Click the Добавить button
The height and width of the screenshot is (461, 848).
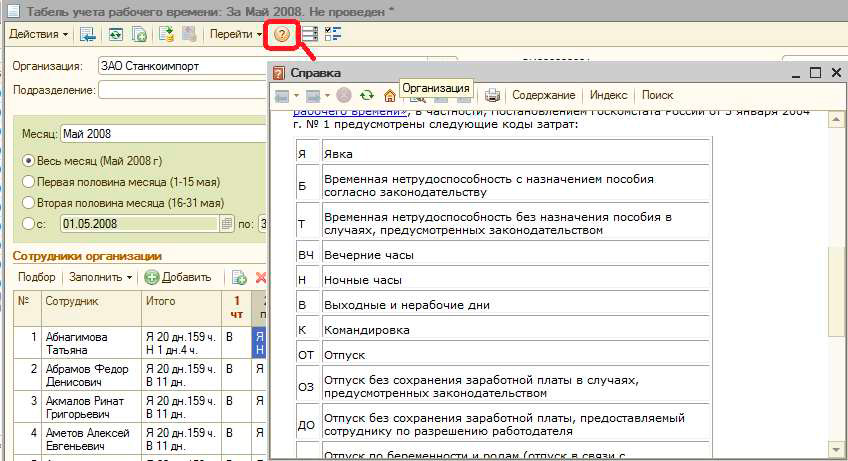178,278
